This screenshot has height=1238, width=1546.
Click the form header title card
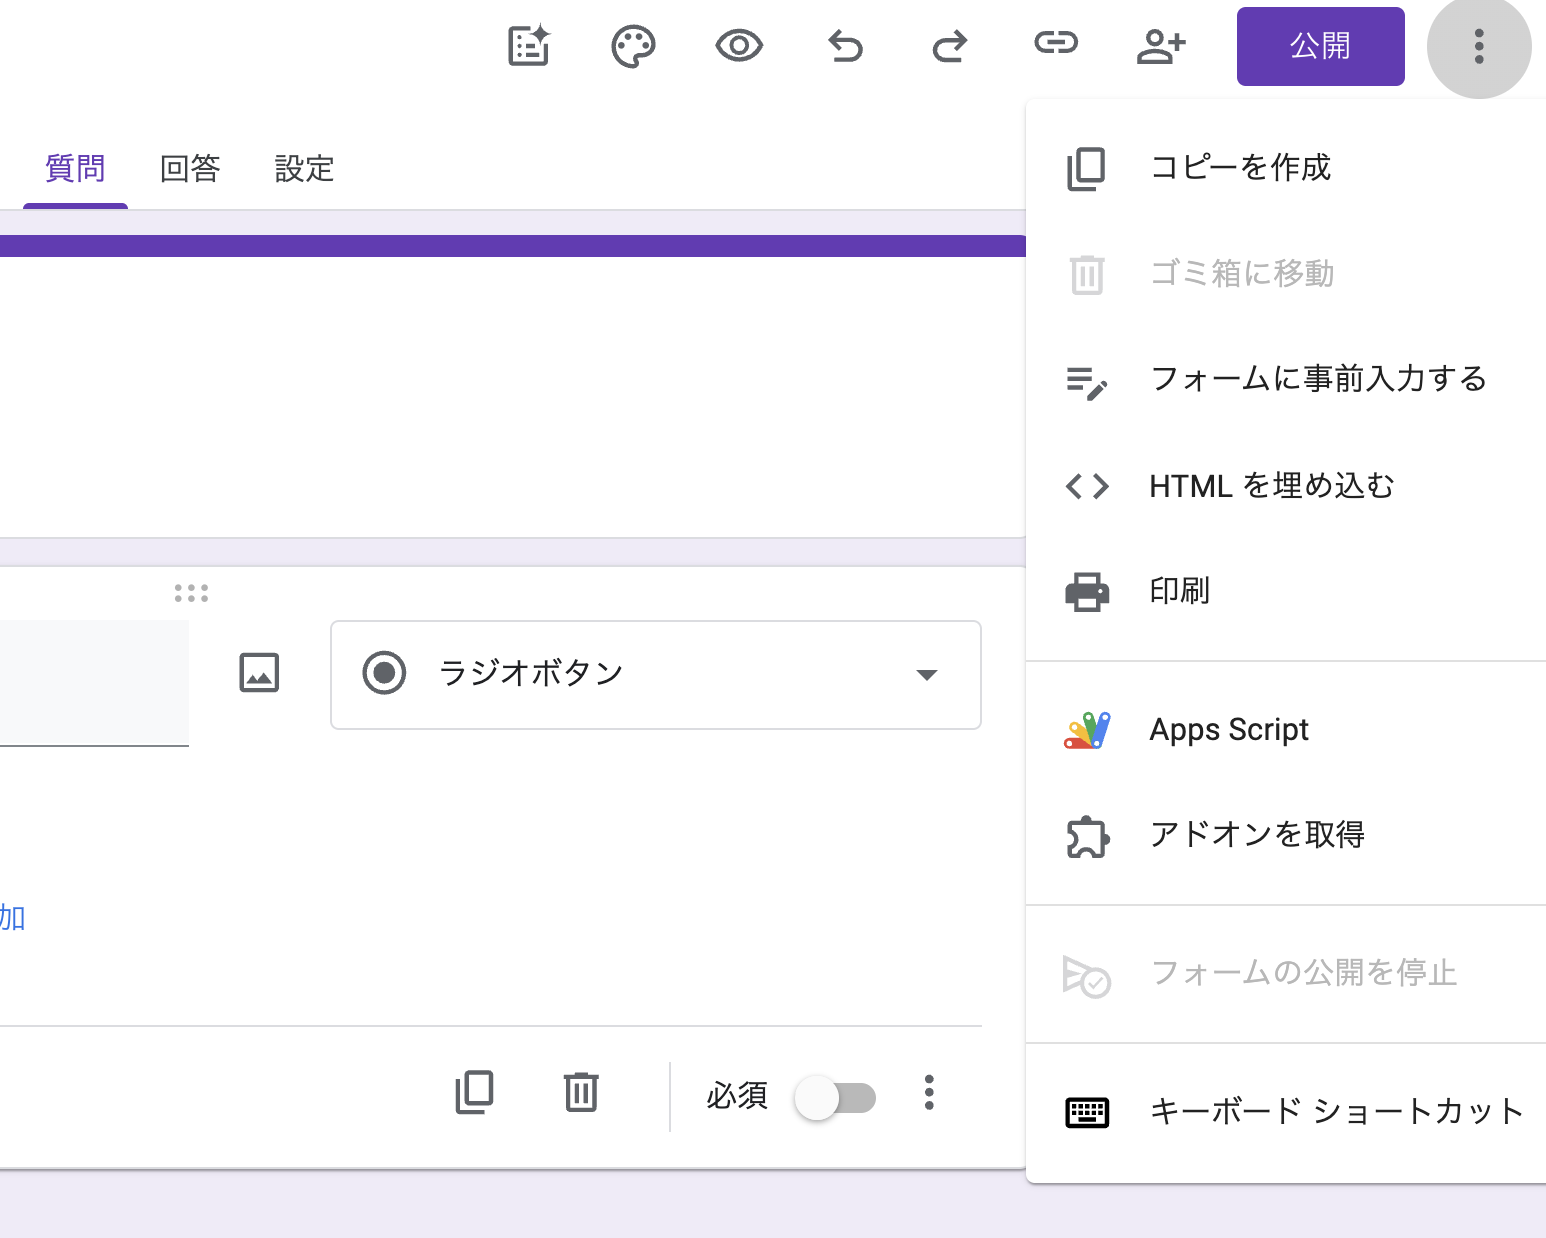513,386
